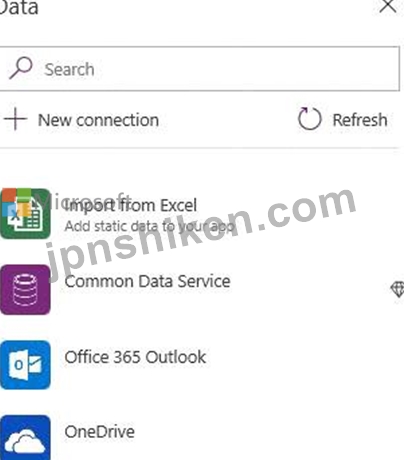404x460 pixels.
Task: Click into the Search field
Action: (x=200, y=69)
